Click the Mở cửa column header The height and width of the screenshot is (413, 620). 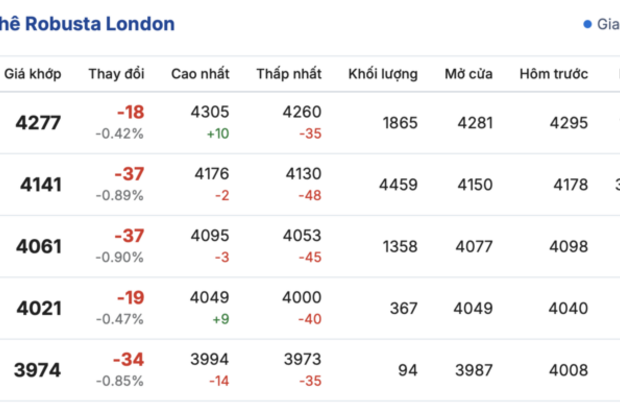(x=469, y=74)
